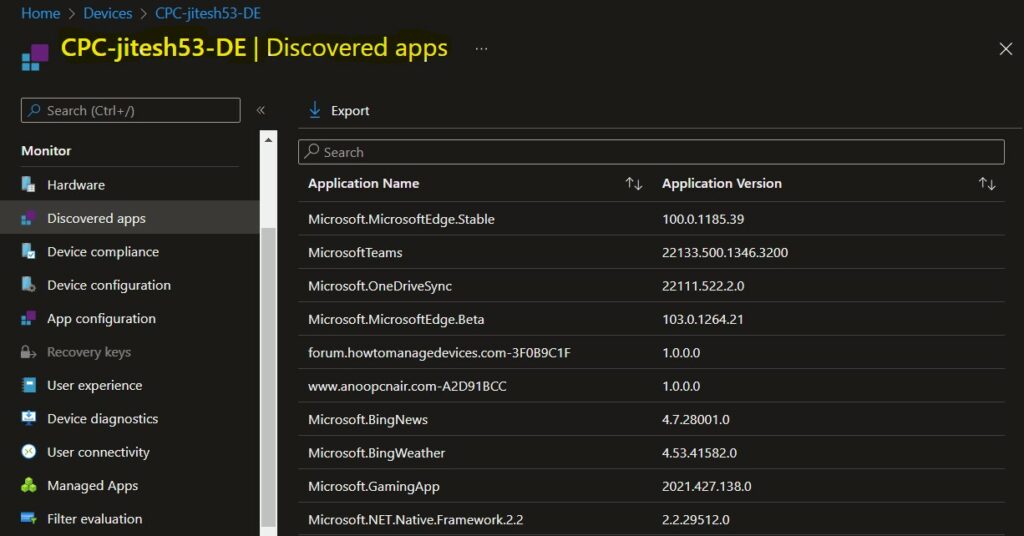Select the Microsoft.GamingApp row

651,486
